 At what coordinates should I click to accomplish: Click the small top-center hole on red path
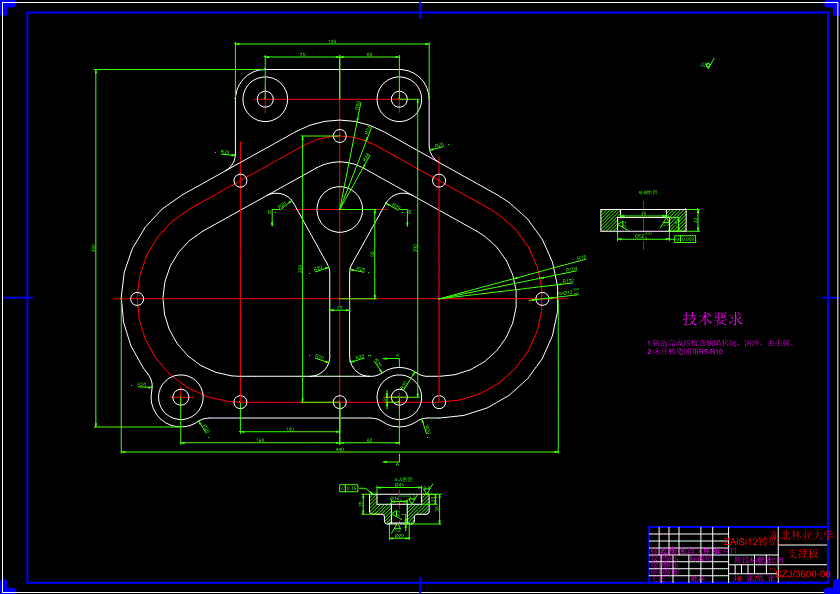(340, 136)
